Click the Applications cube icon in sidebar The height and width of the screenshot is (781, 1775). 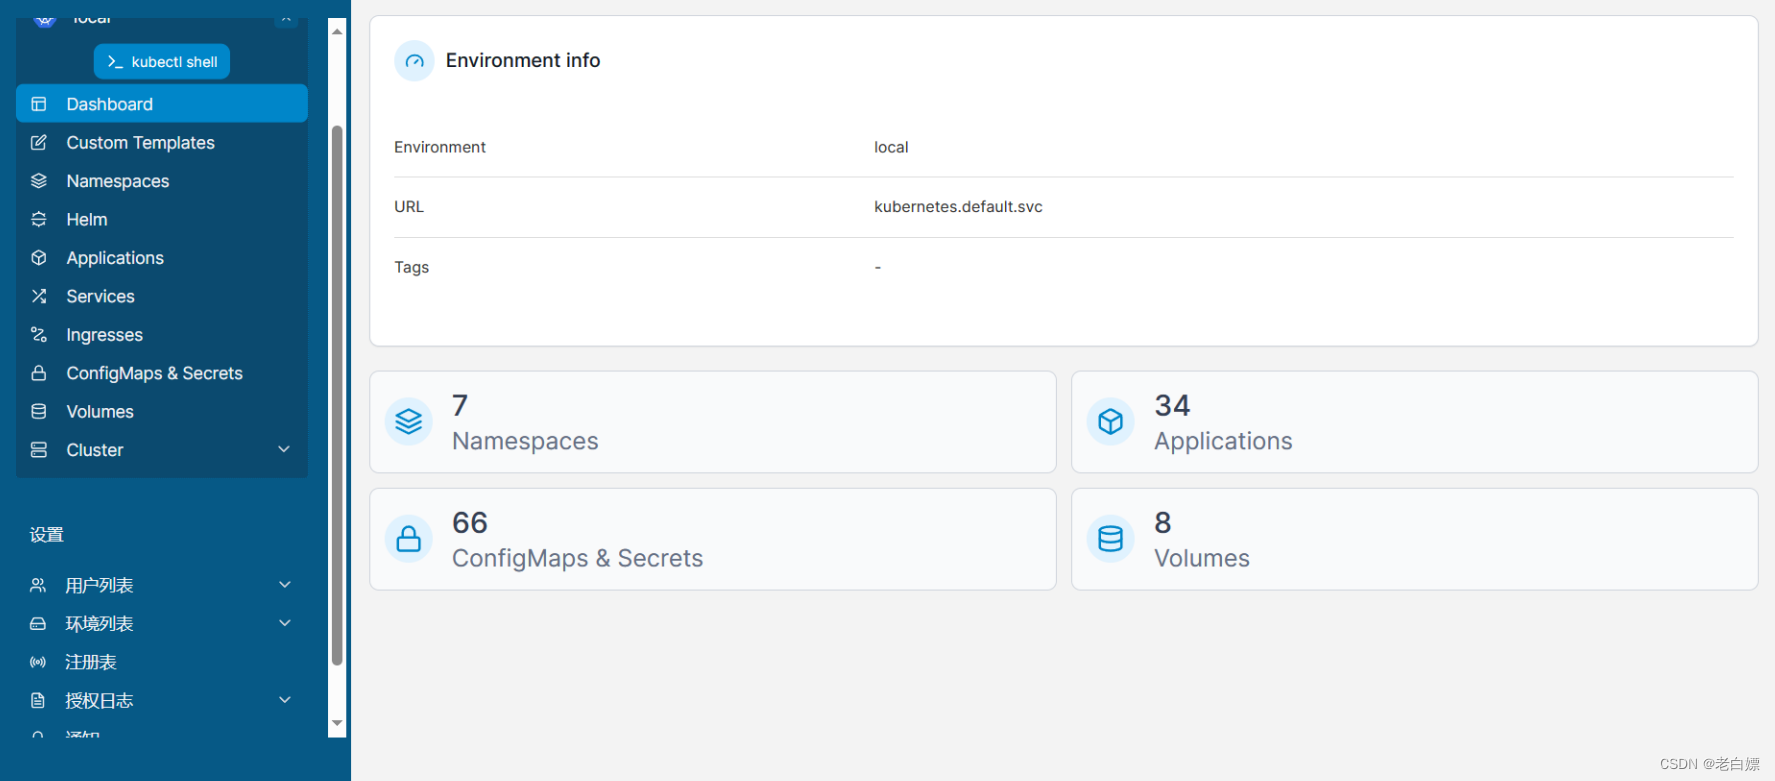point(39,258)
